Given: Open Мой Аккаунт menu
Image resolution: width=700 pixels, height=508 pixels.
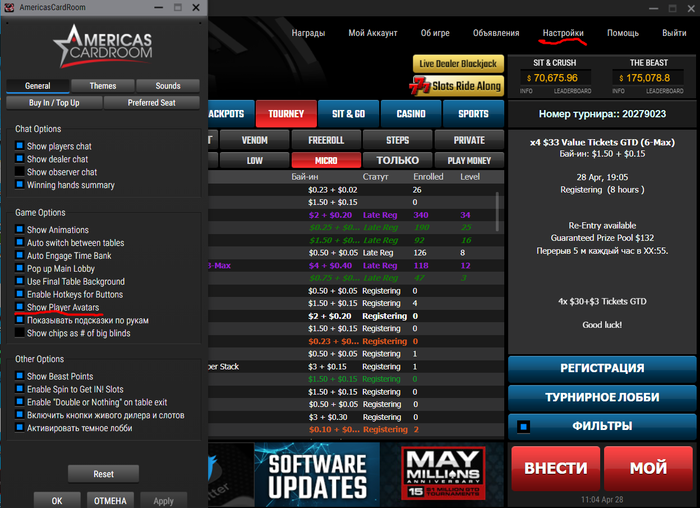Looking at the screenshot, I should click(x=373, y=33).
